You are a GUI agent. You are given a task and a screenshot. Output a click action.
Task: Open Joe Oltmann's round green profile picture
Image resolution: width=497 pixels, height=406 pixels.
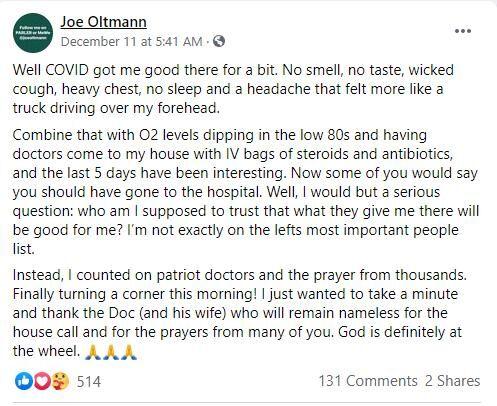pyautogui.click(x=33, y=33)
